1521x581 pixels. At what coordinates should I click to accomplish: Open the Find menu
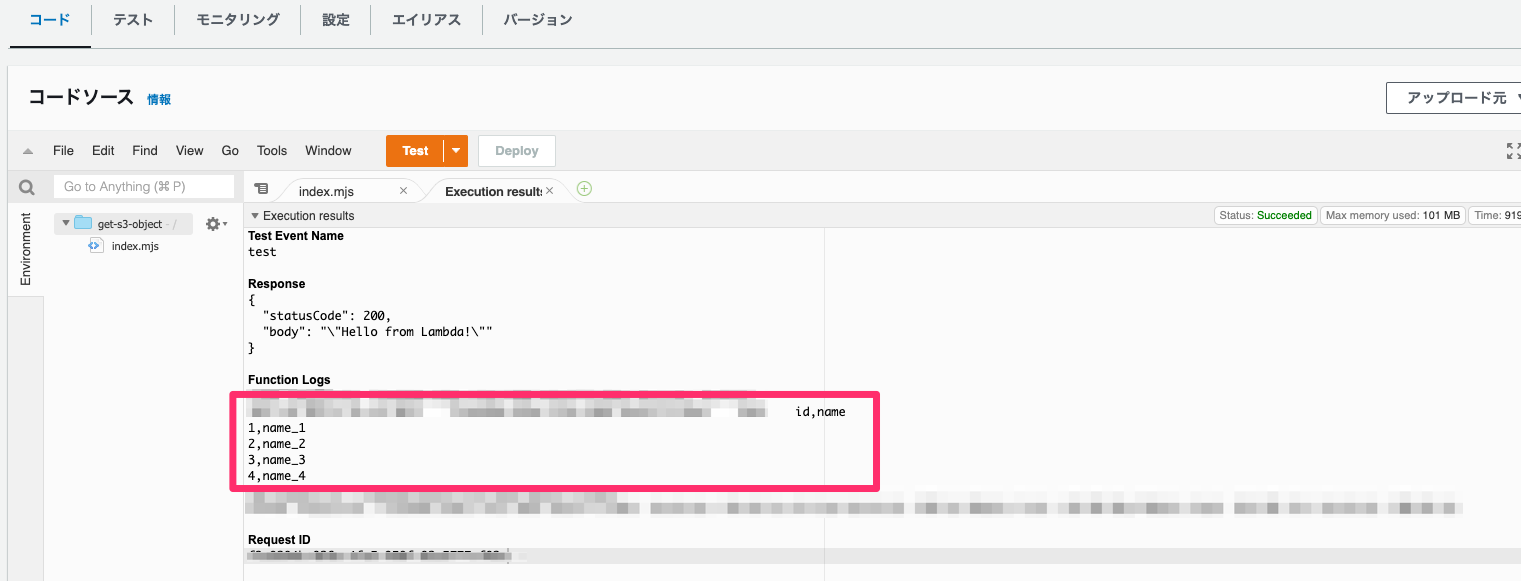click(145, 151)
